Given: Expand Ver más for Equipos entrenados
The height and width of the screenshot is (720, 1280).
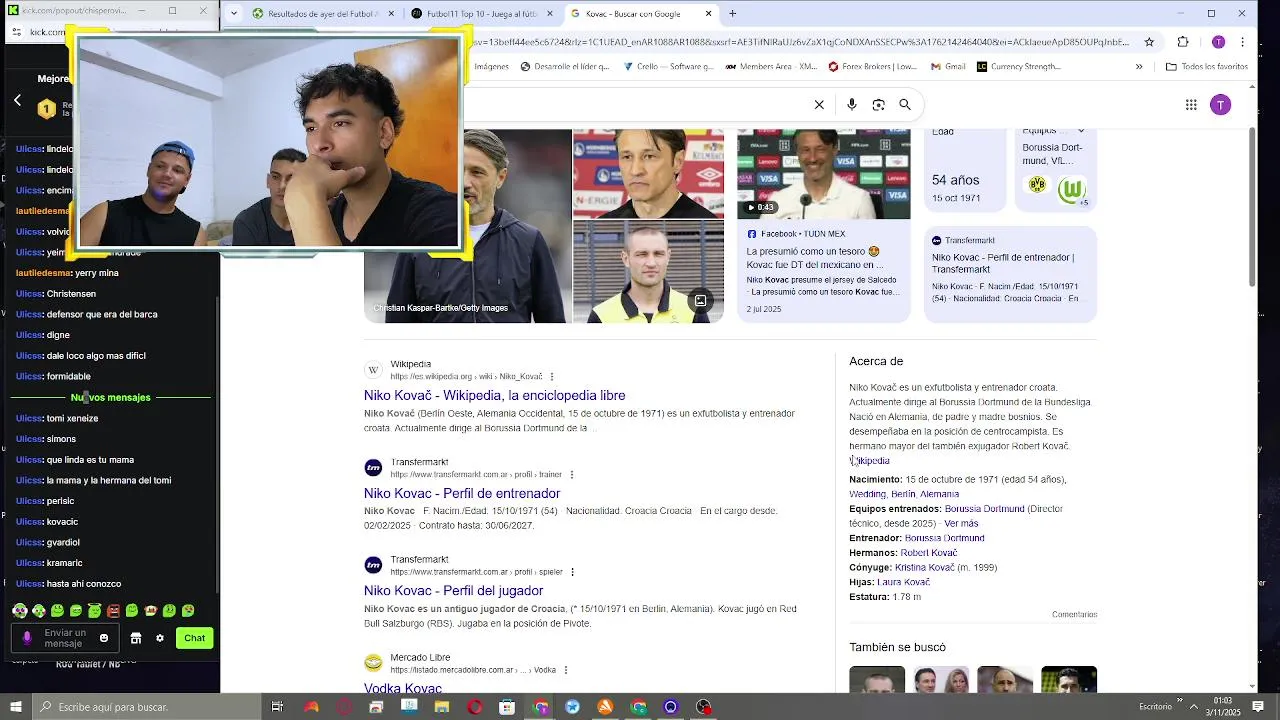Looking at the screenshot, I should pyautogui.click(x=961, y=524).
